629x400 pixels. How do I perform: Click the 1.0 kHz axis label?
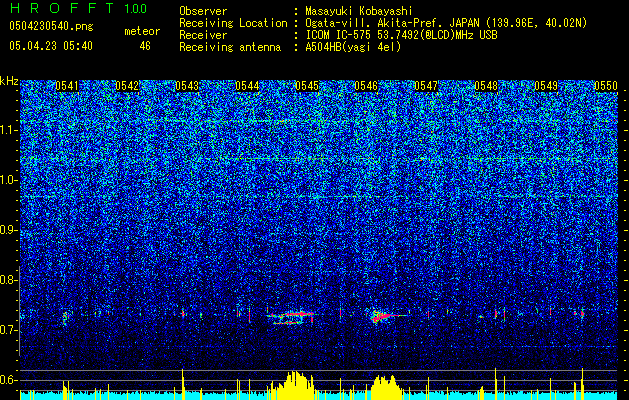8,180
